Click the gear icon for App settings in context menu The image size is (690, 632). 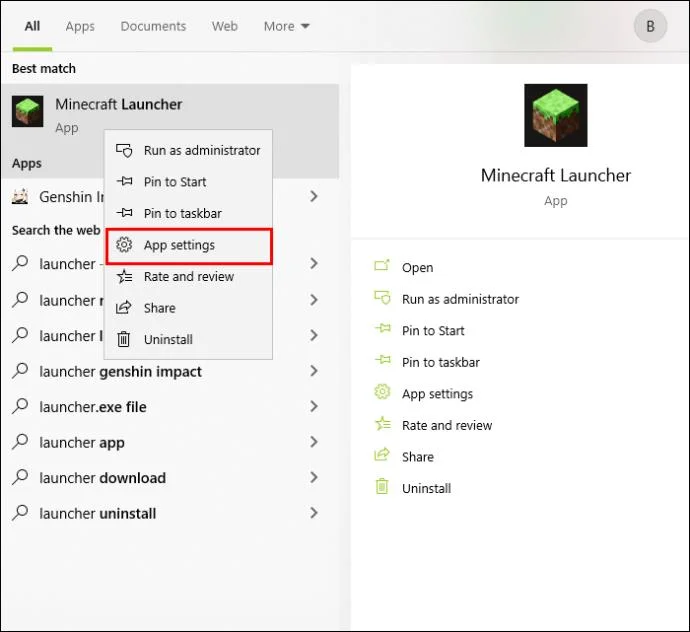pos(124,245)
